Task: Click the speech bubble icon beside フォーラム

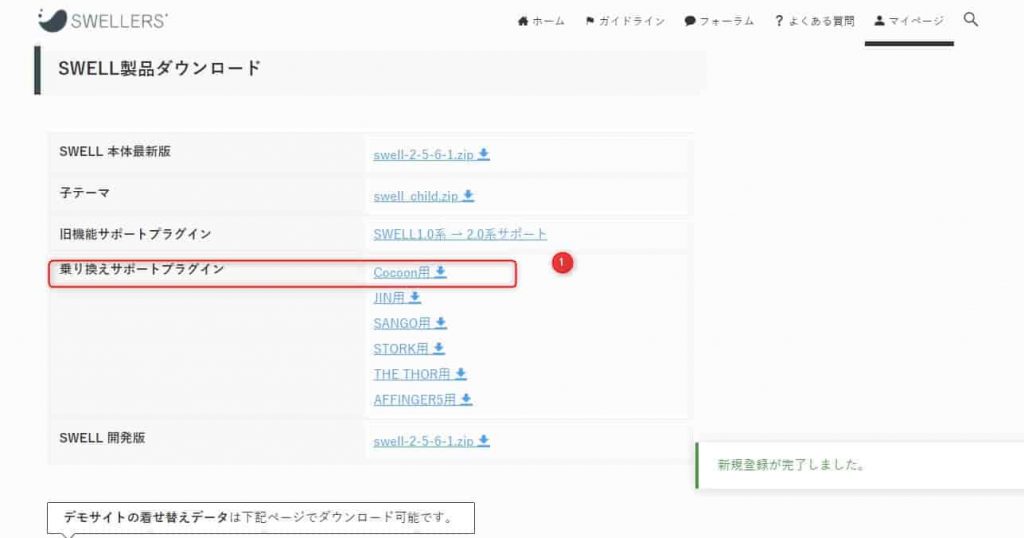Action: [x=690, y=21]
